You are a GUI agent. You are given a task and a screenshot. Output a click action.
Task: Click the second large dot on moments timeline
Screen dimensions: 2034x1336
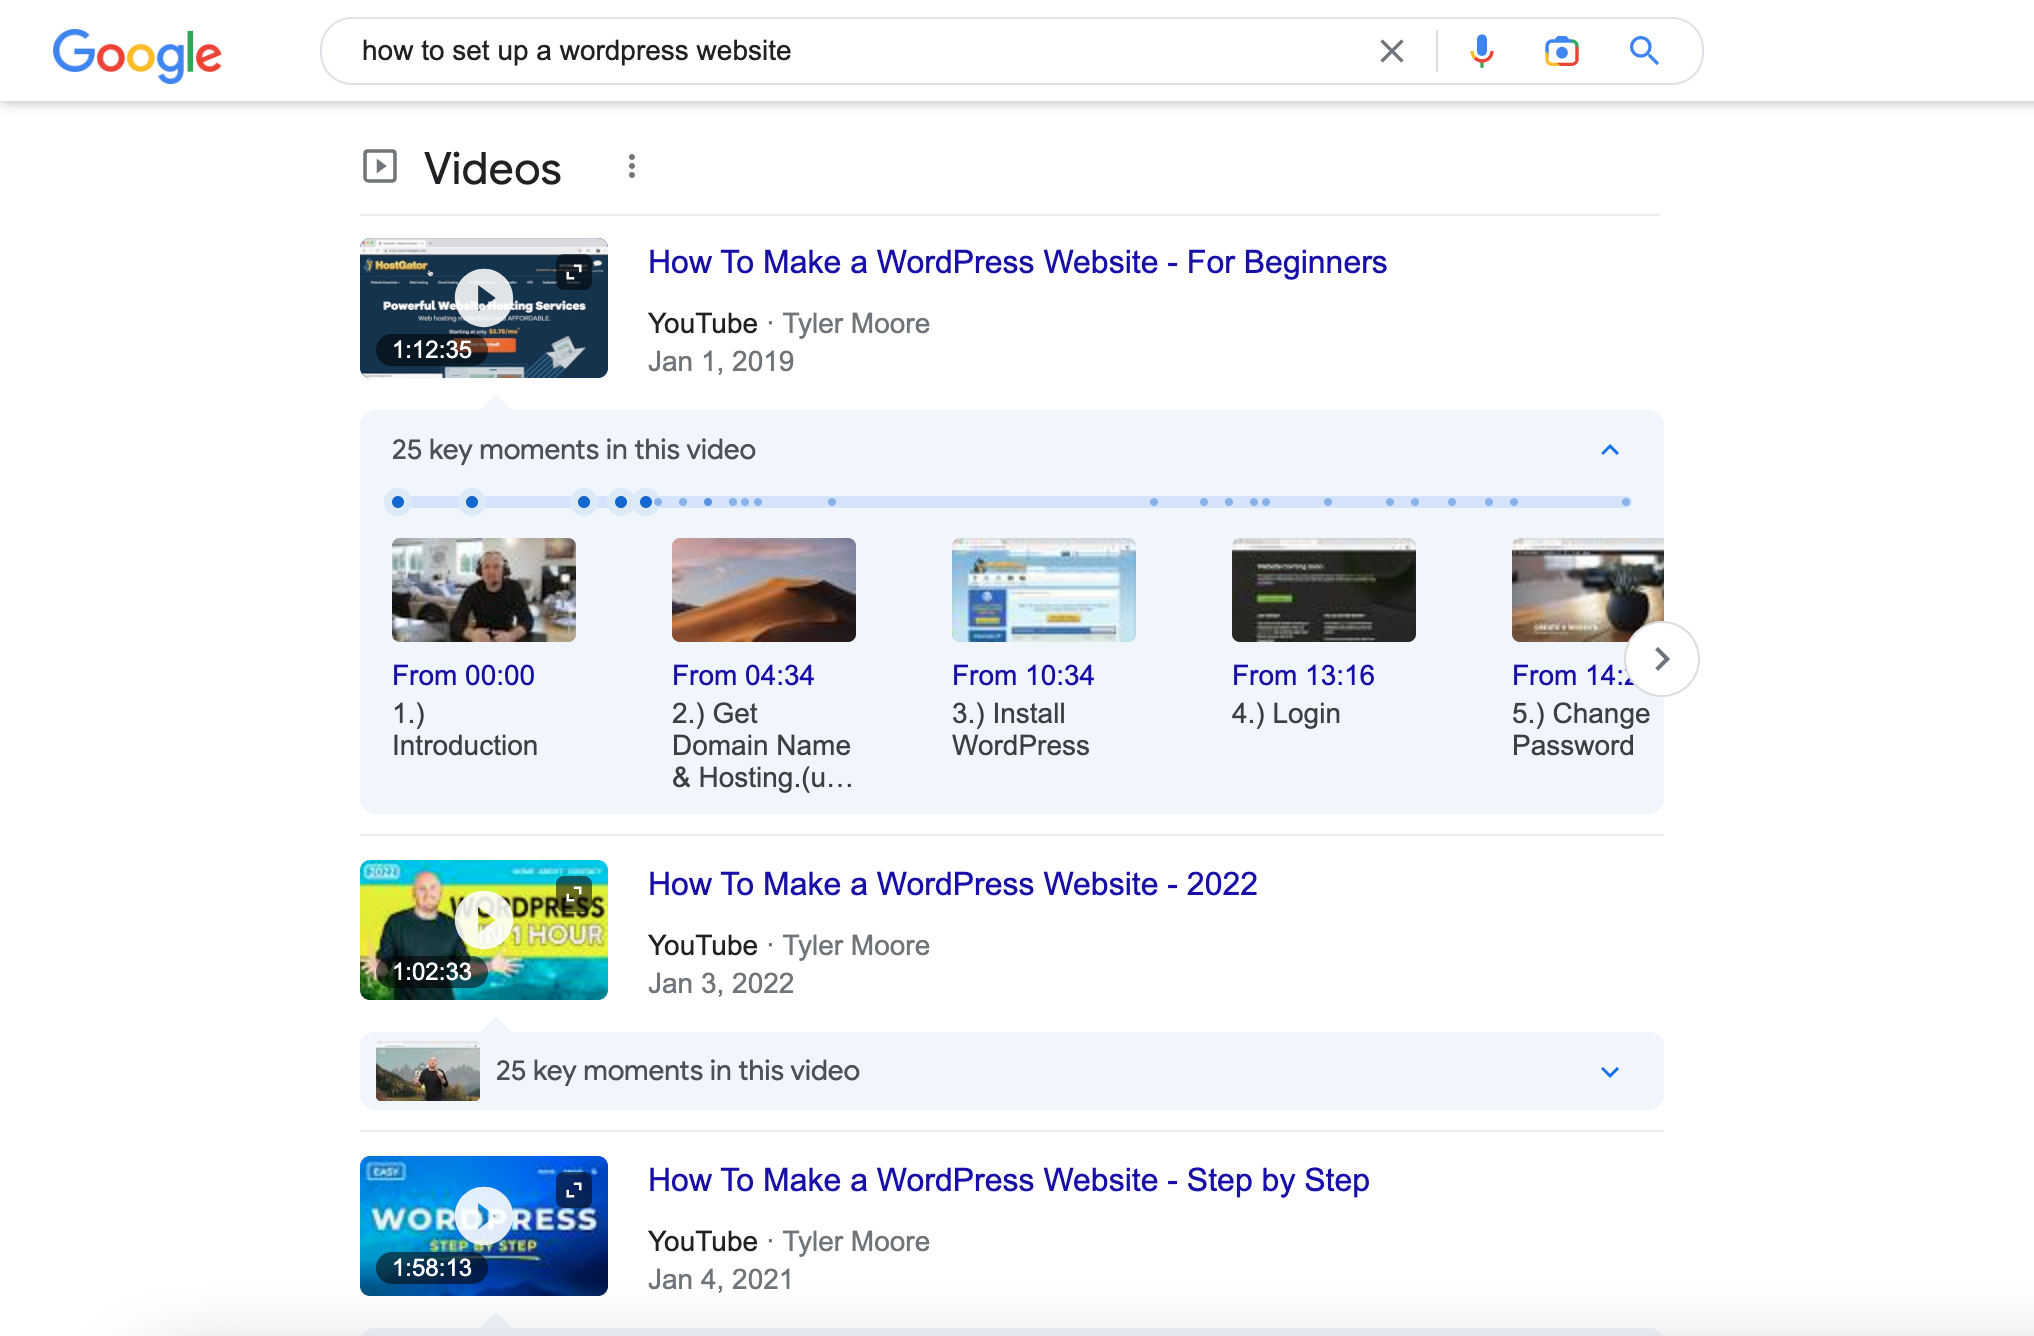[x=472, y=502]
